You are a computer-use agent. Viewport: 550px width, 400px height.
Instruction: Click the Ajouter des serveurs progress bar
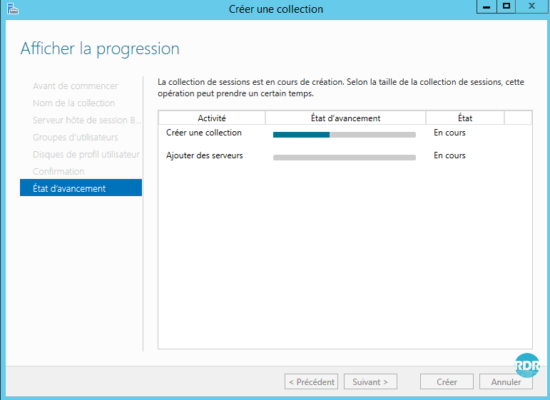pos(344,158)
